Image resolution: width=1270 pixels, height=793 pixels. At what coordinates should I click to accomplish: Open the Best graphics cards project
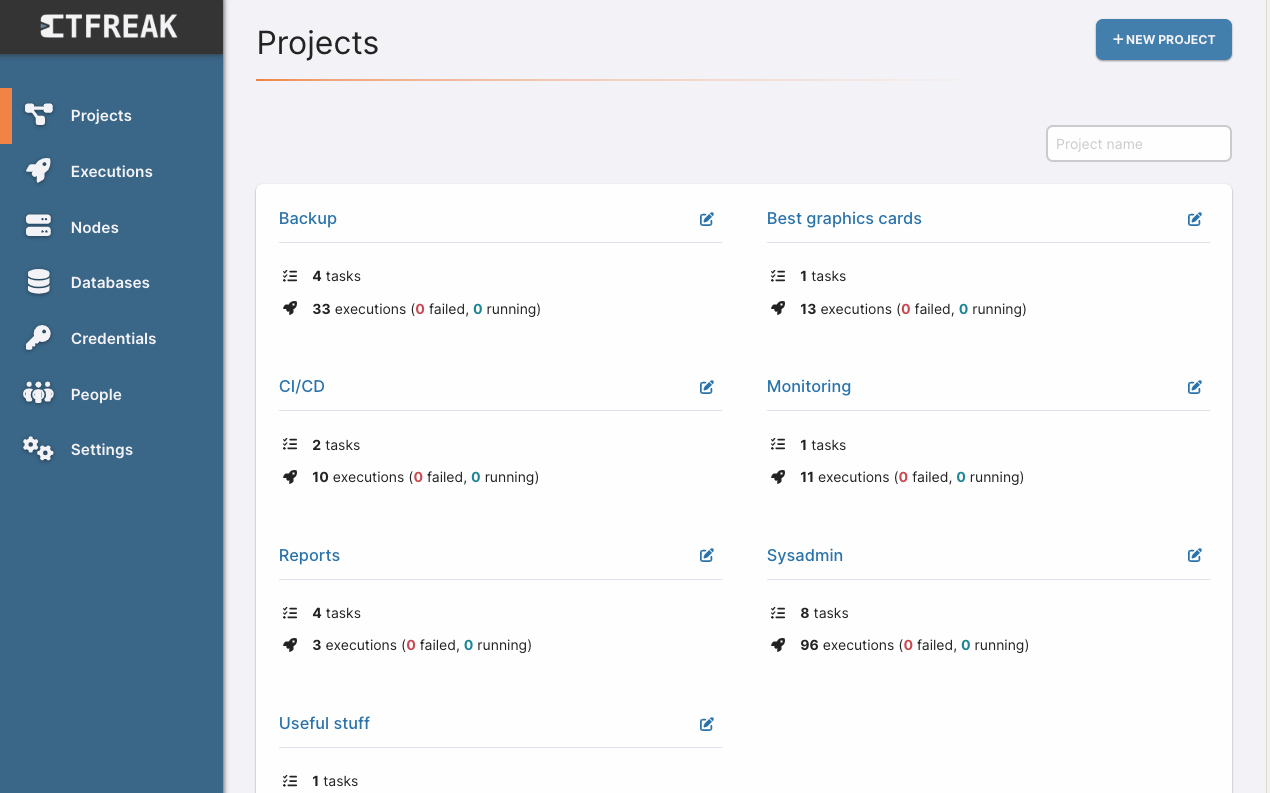click(844, 218)
